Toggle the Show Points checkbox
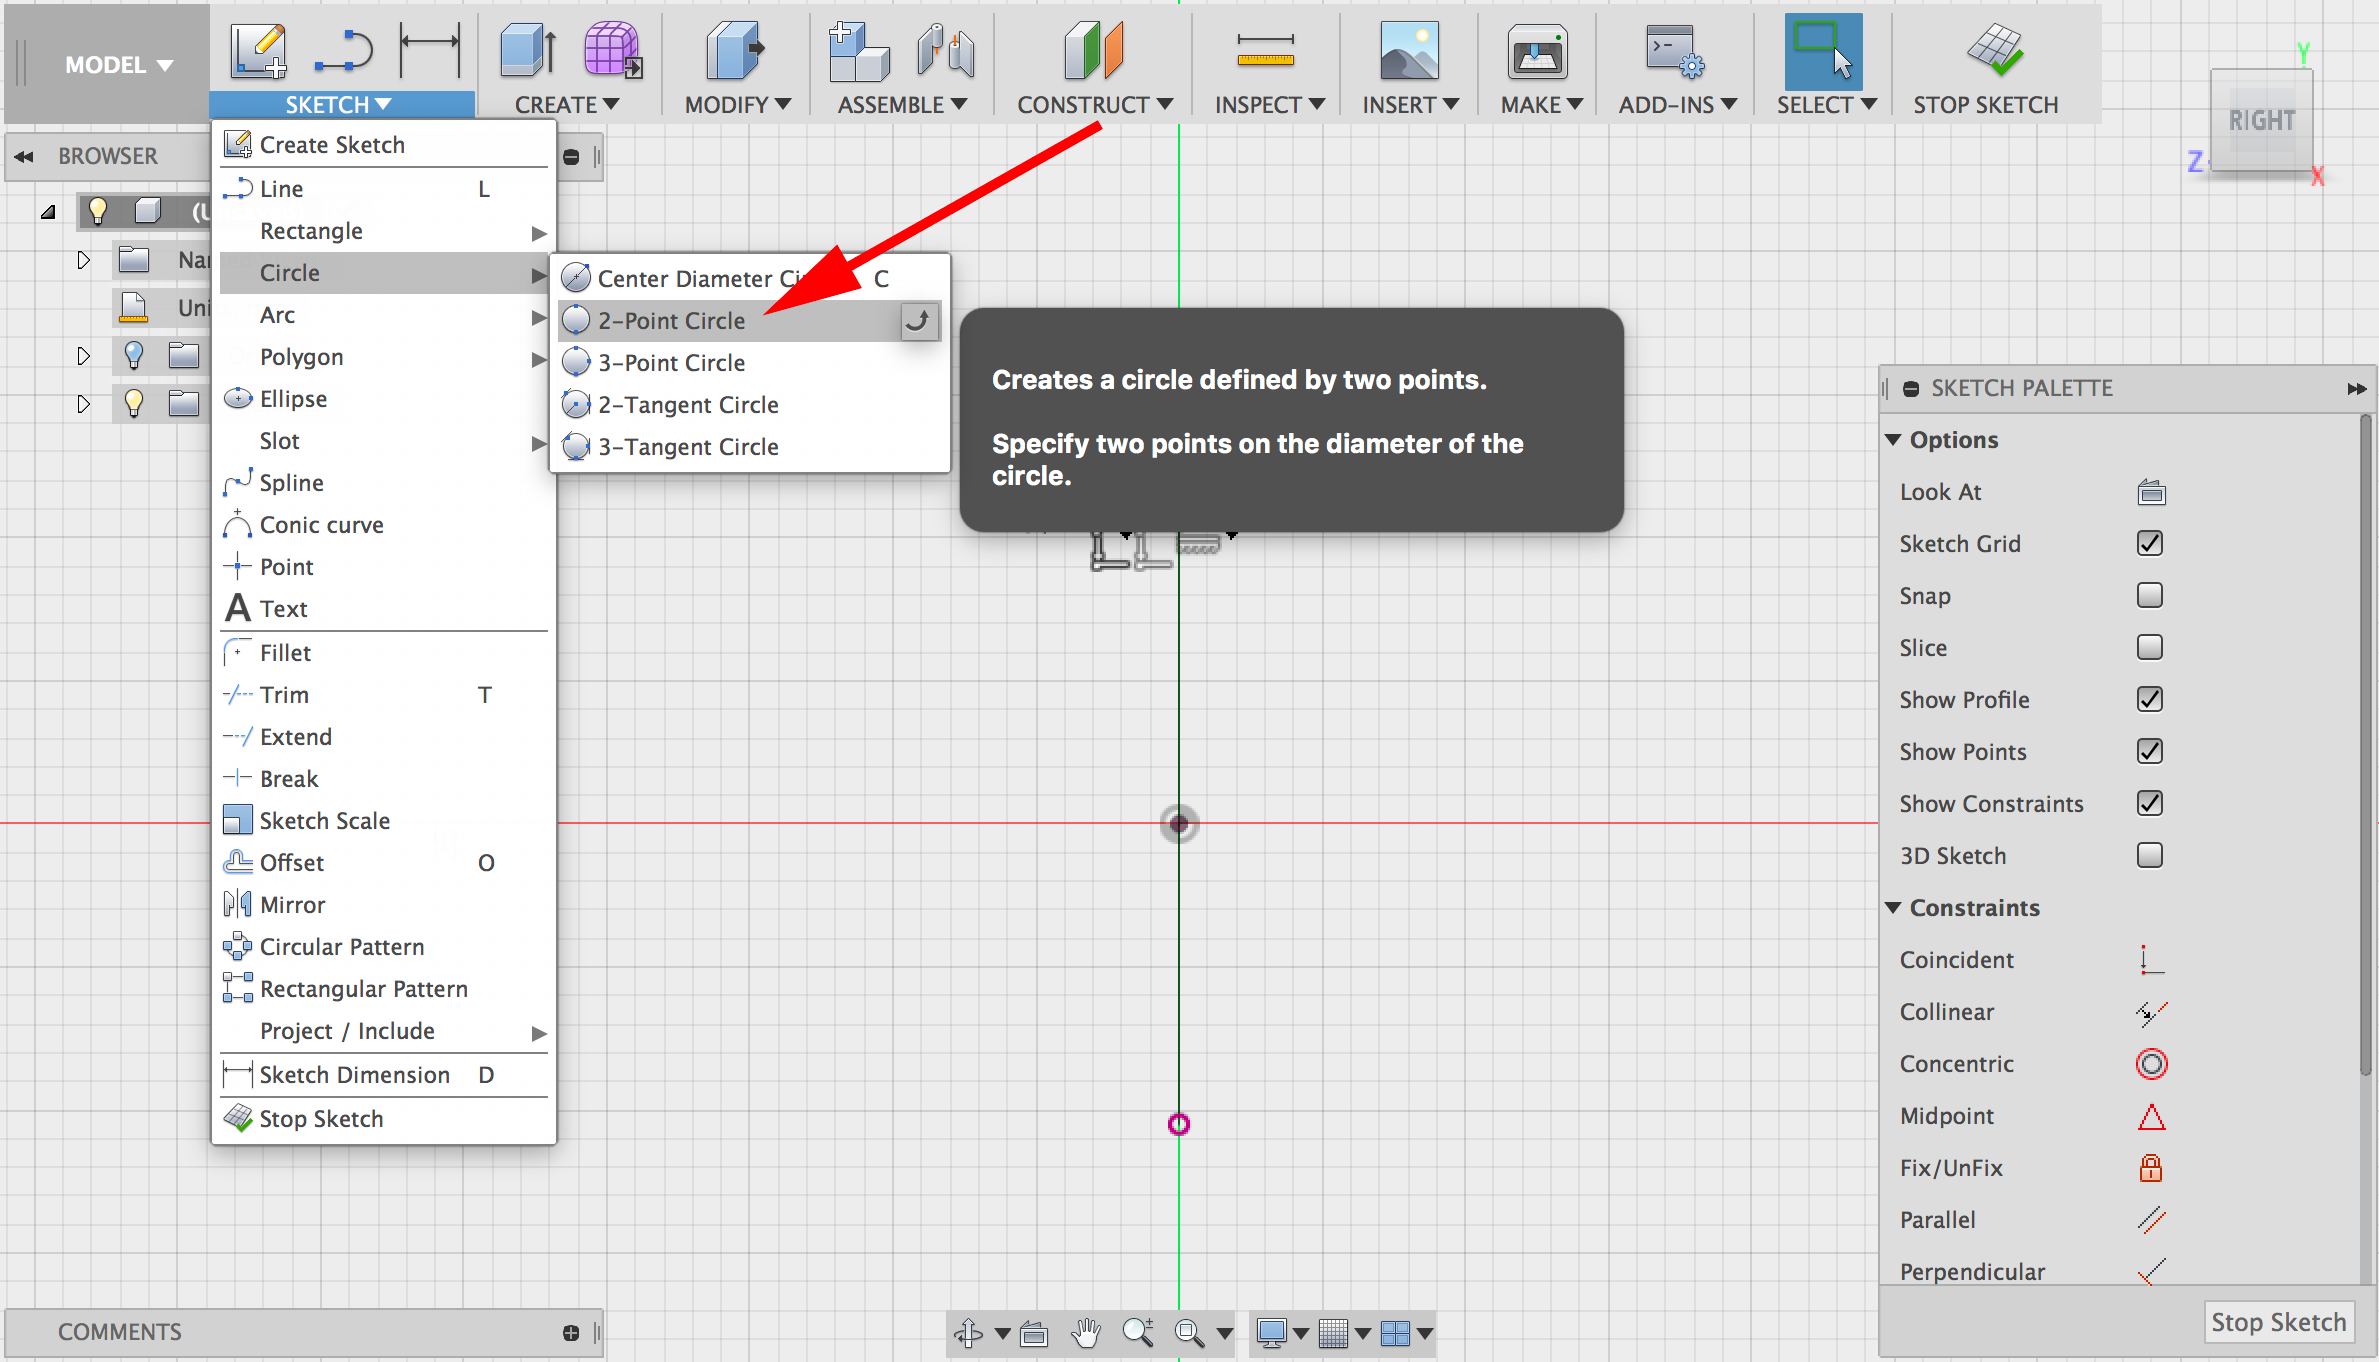The height and width of the screenshot is (1362, 2379). point(2150,752)
